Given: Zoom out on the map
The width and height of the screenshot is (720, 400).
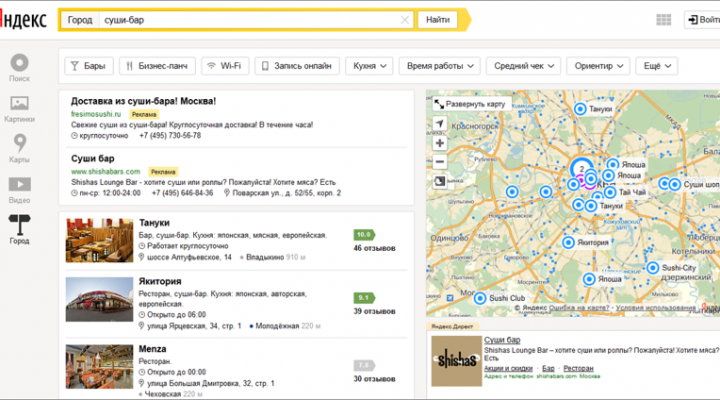Looking at the screenshot, I should [x=439, y=160].
